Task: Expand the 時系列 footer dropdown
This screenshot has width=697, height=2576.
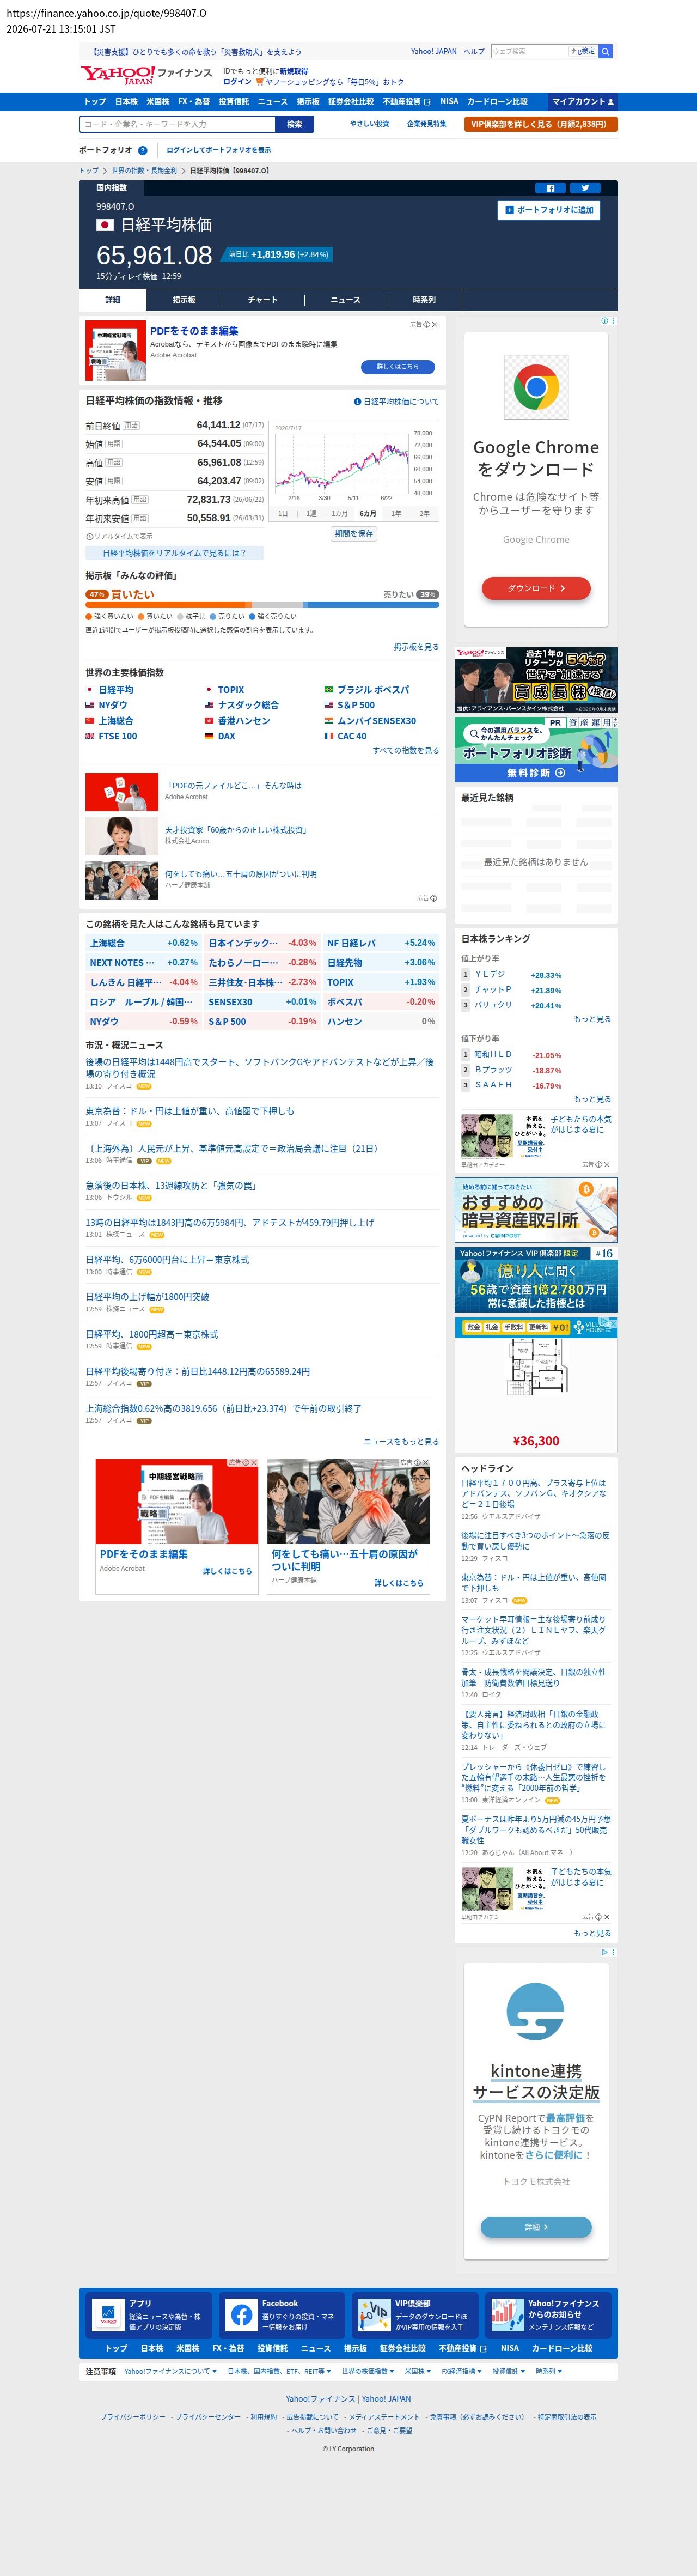Action: click(x=549, y=2371)
